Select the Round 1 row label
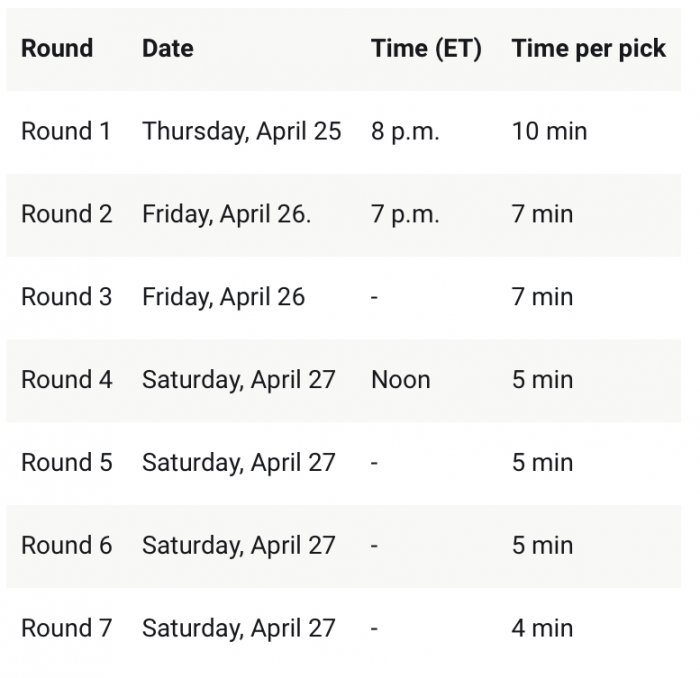 tap(66, 131)
